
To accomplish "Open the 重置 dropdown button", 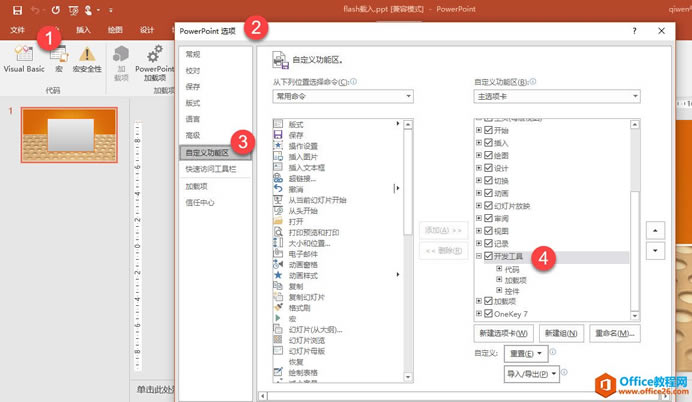I will pyautogui.click(x=526, y=353).
